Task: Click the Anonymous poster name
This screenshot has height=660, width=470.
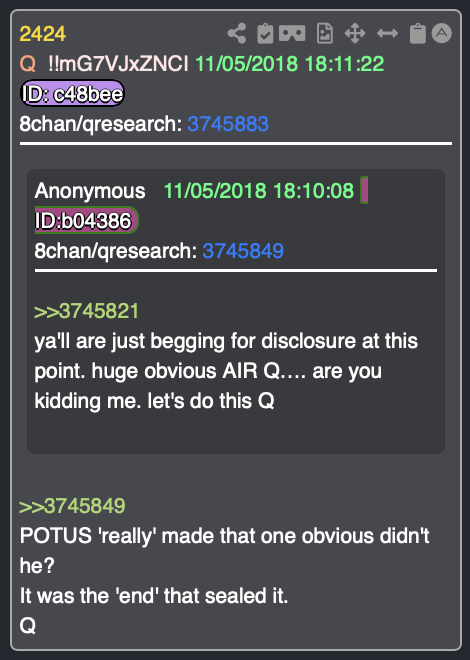Action: click(90, 191)
